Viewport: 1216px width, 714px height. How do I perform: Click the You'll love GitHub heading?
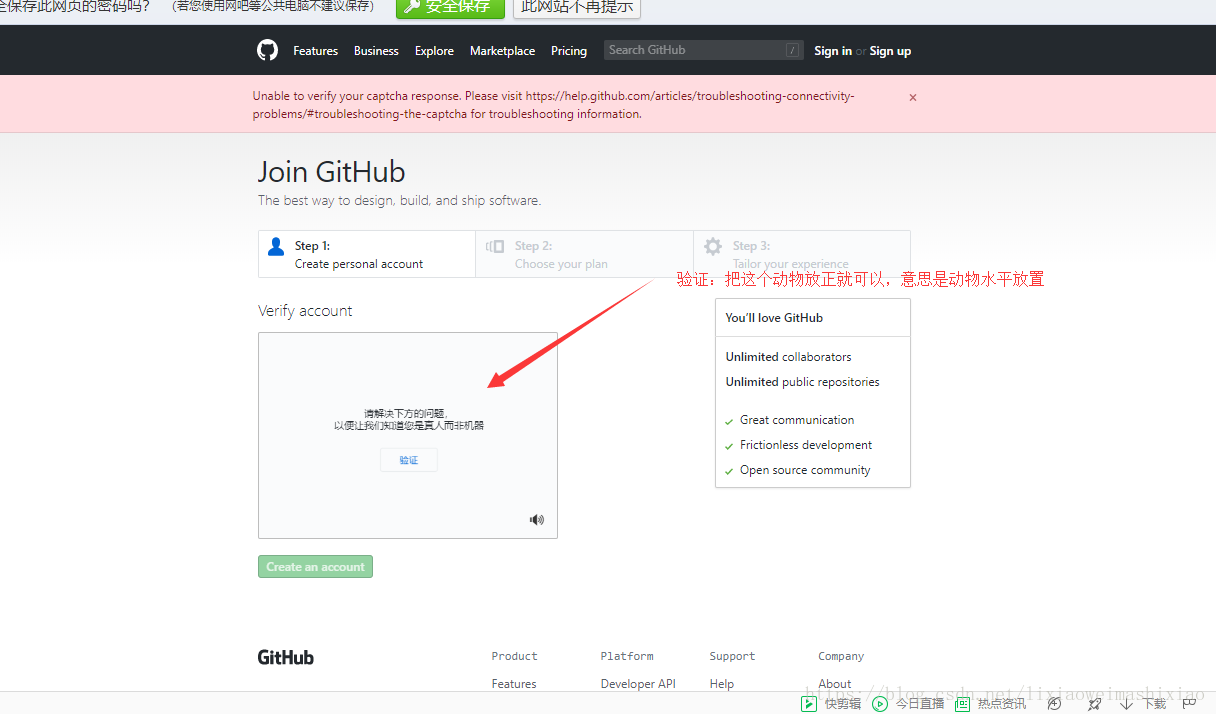click(774, 318)
